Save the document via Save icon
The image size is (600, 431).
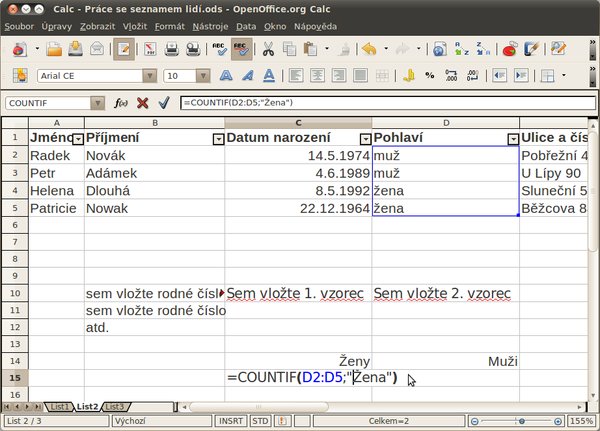[75, 49]
